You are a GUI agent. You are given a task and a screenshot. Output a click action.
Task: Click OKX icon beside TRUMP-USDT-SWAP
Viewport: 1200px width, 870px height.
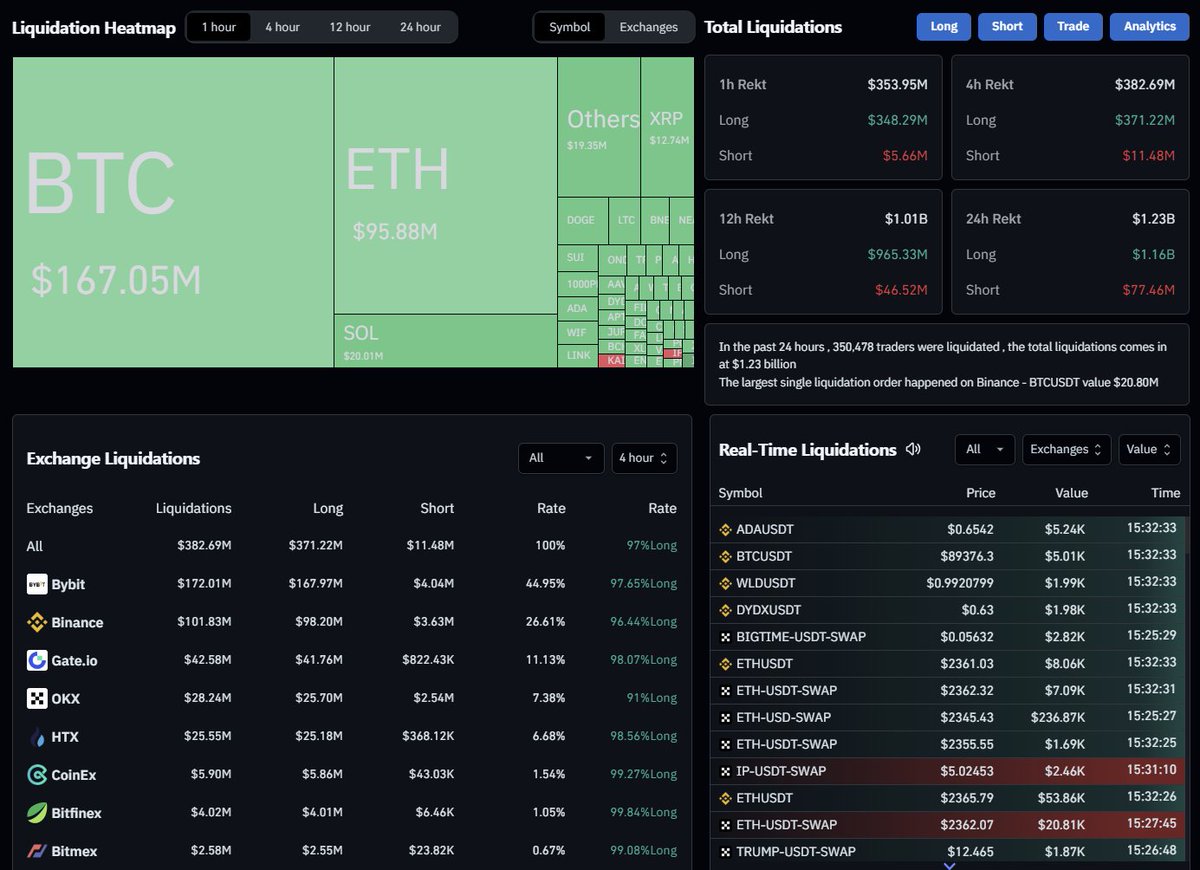[x=726, y=852]
